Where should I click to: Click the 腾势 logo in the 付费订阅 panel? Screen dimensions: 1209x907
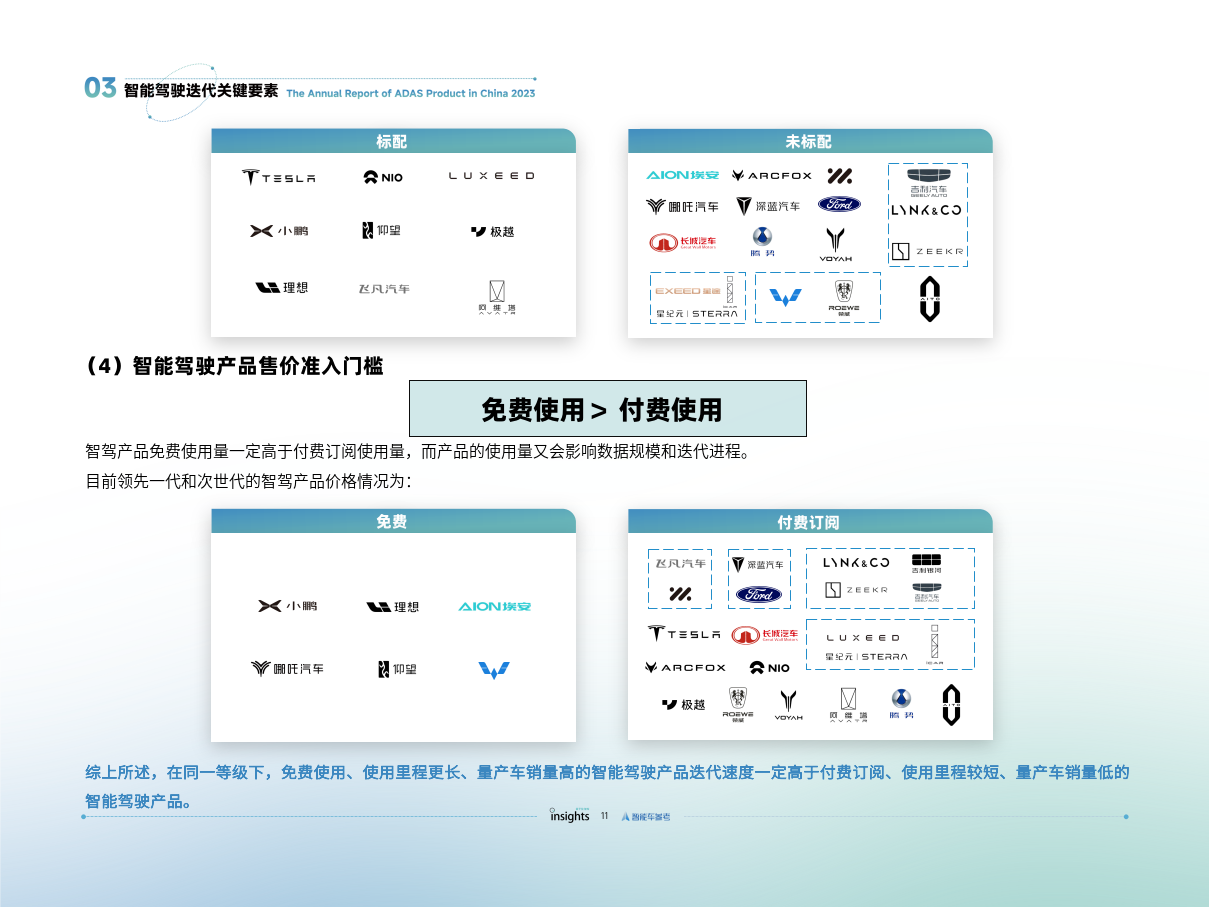tap(902, 704)
